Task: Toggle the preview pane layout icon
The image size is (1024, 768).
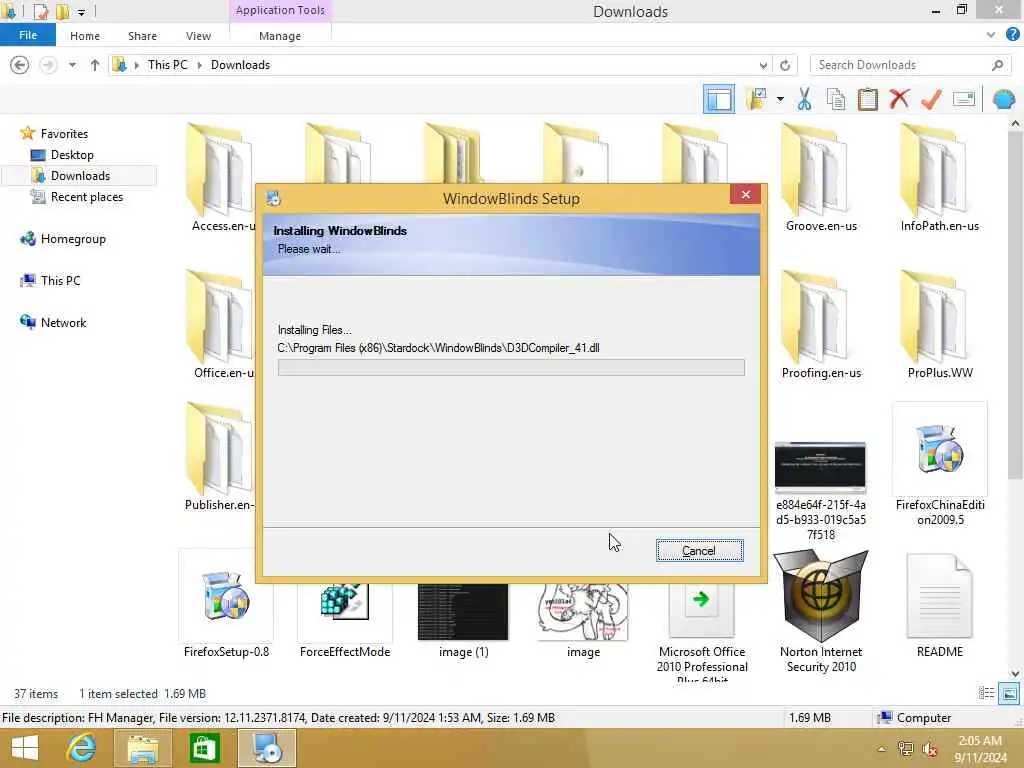Action: click(718, 99)
